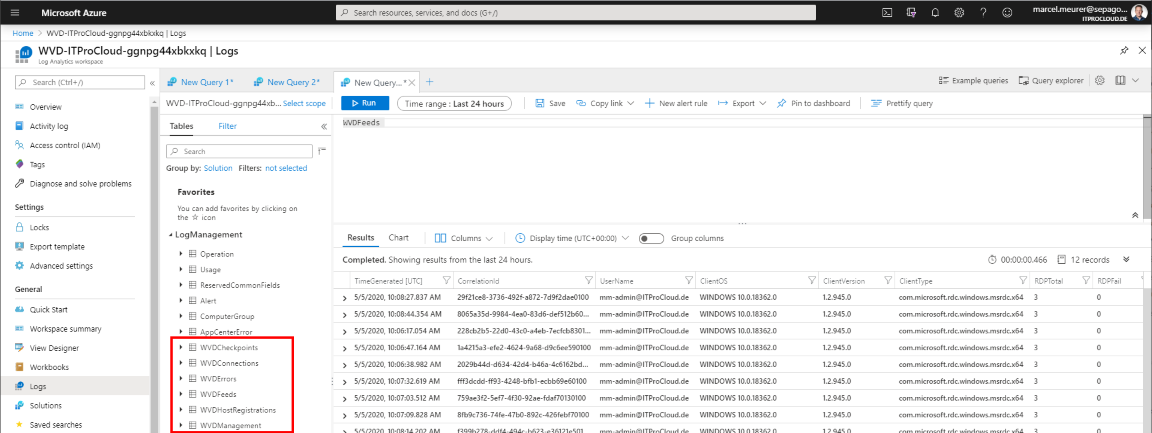Expand the WVDCheckpoints table
Viewport: 1152px width, 433px height.
[x=181, y=347]
